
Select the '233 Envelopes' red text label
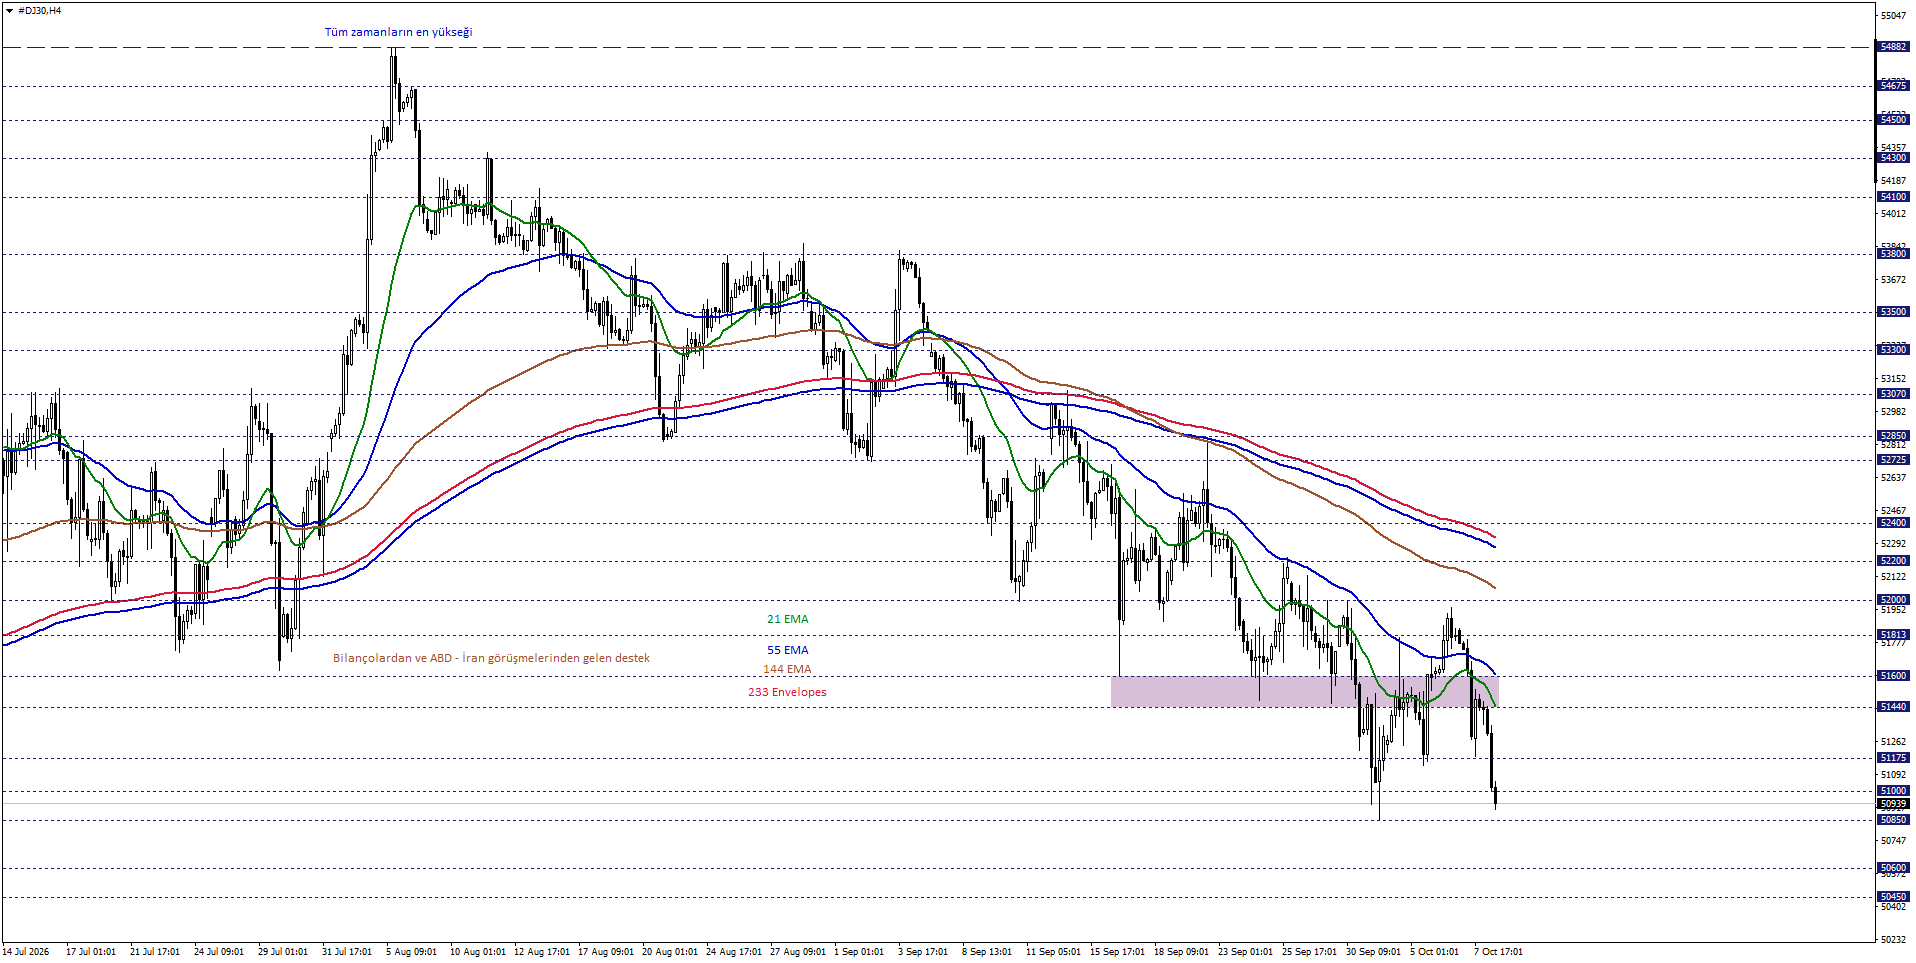coord(787,692)
